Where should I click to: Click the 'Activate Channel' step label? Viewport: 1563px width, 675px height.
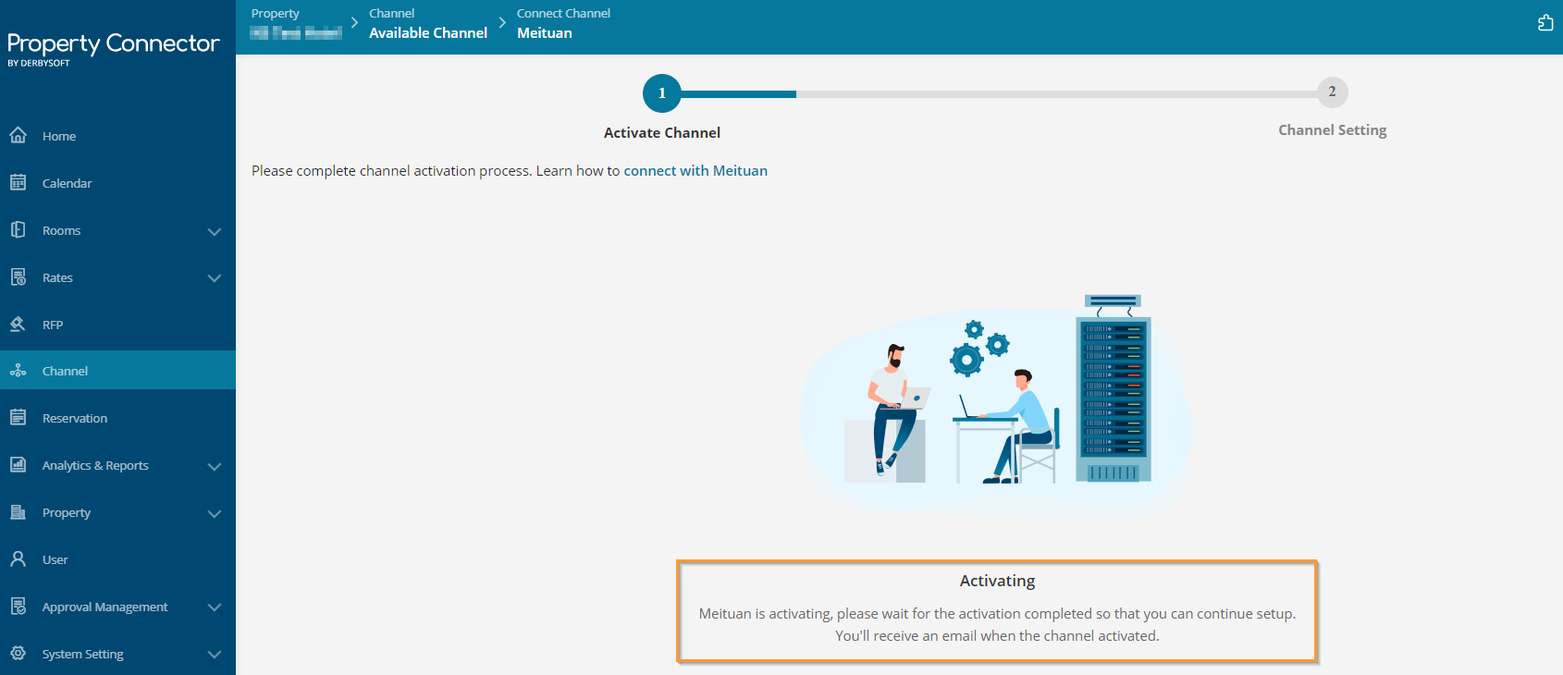coord(662,132)
